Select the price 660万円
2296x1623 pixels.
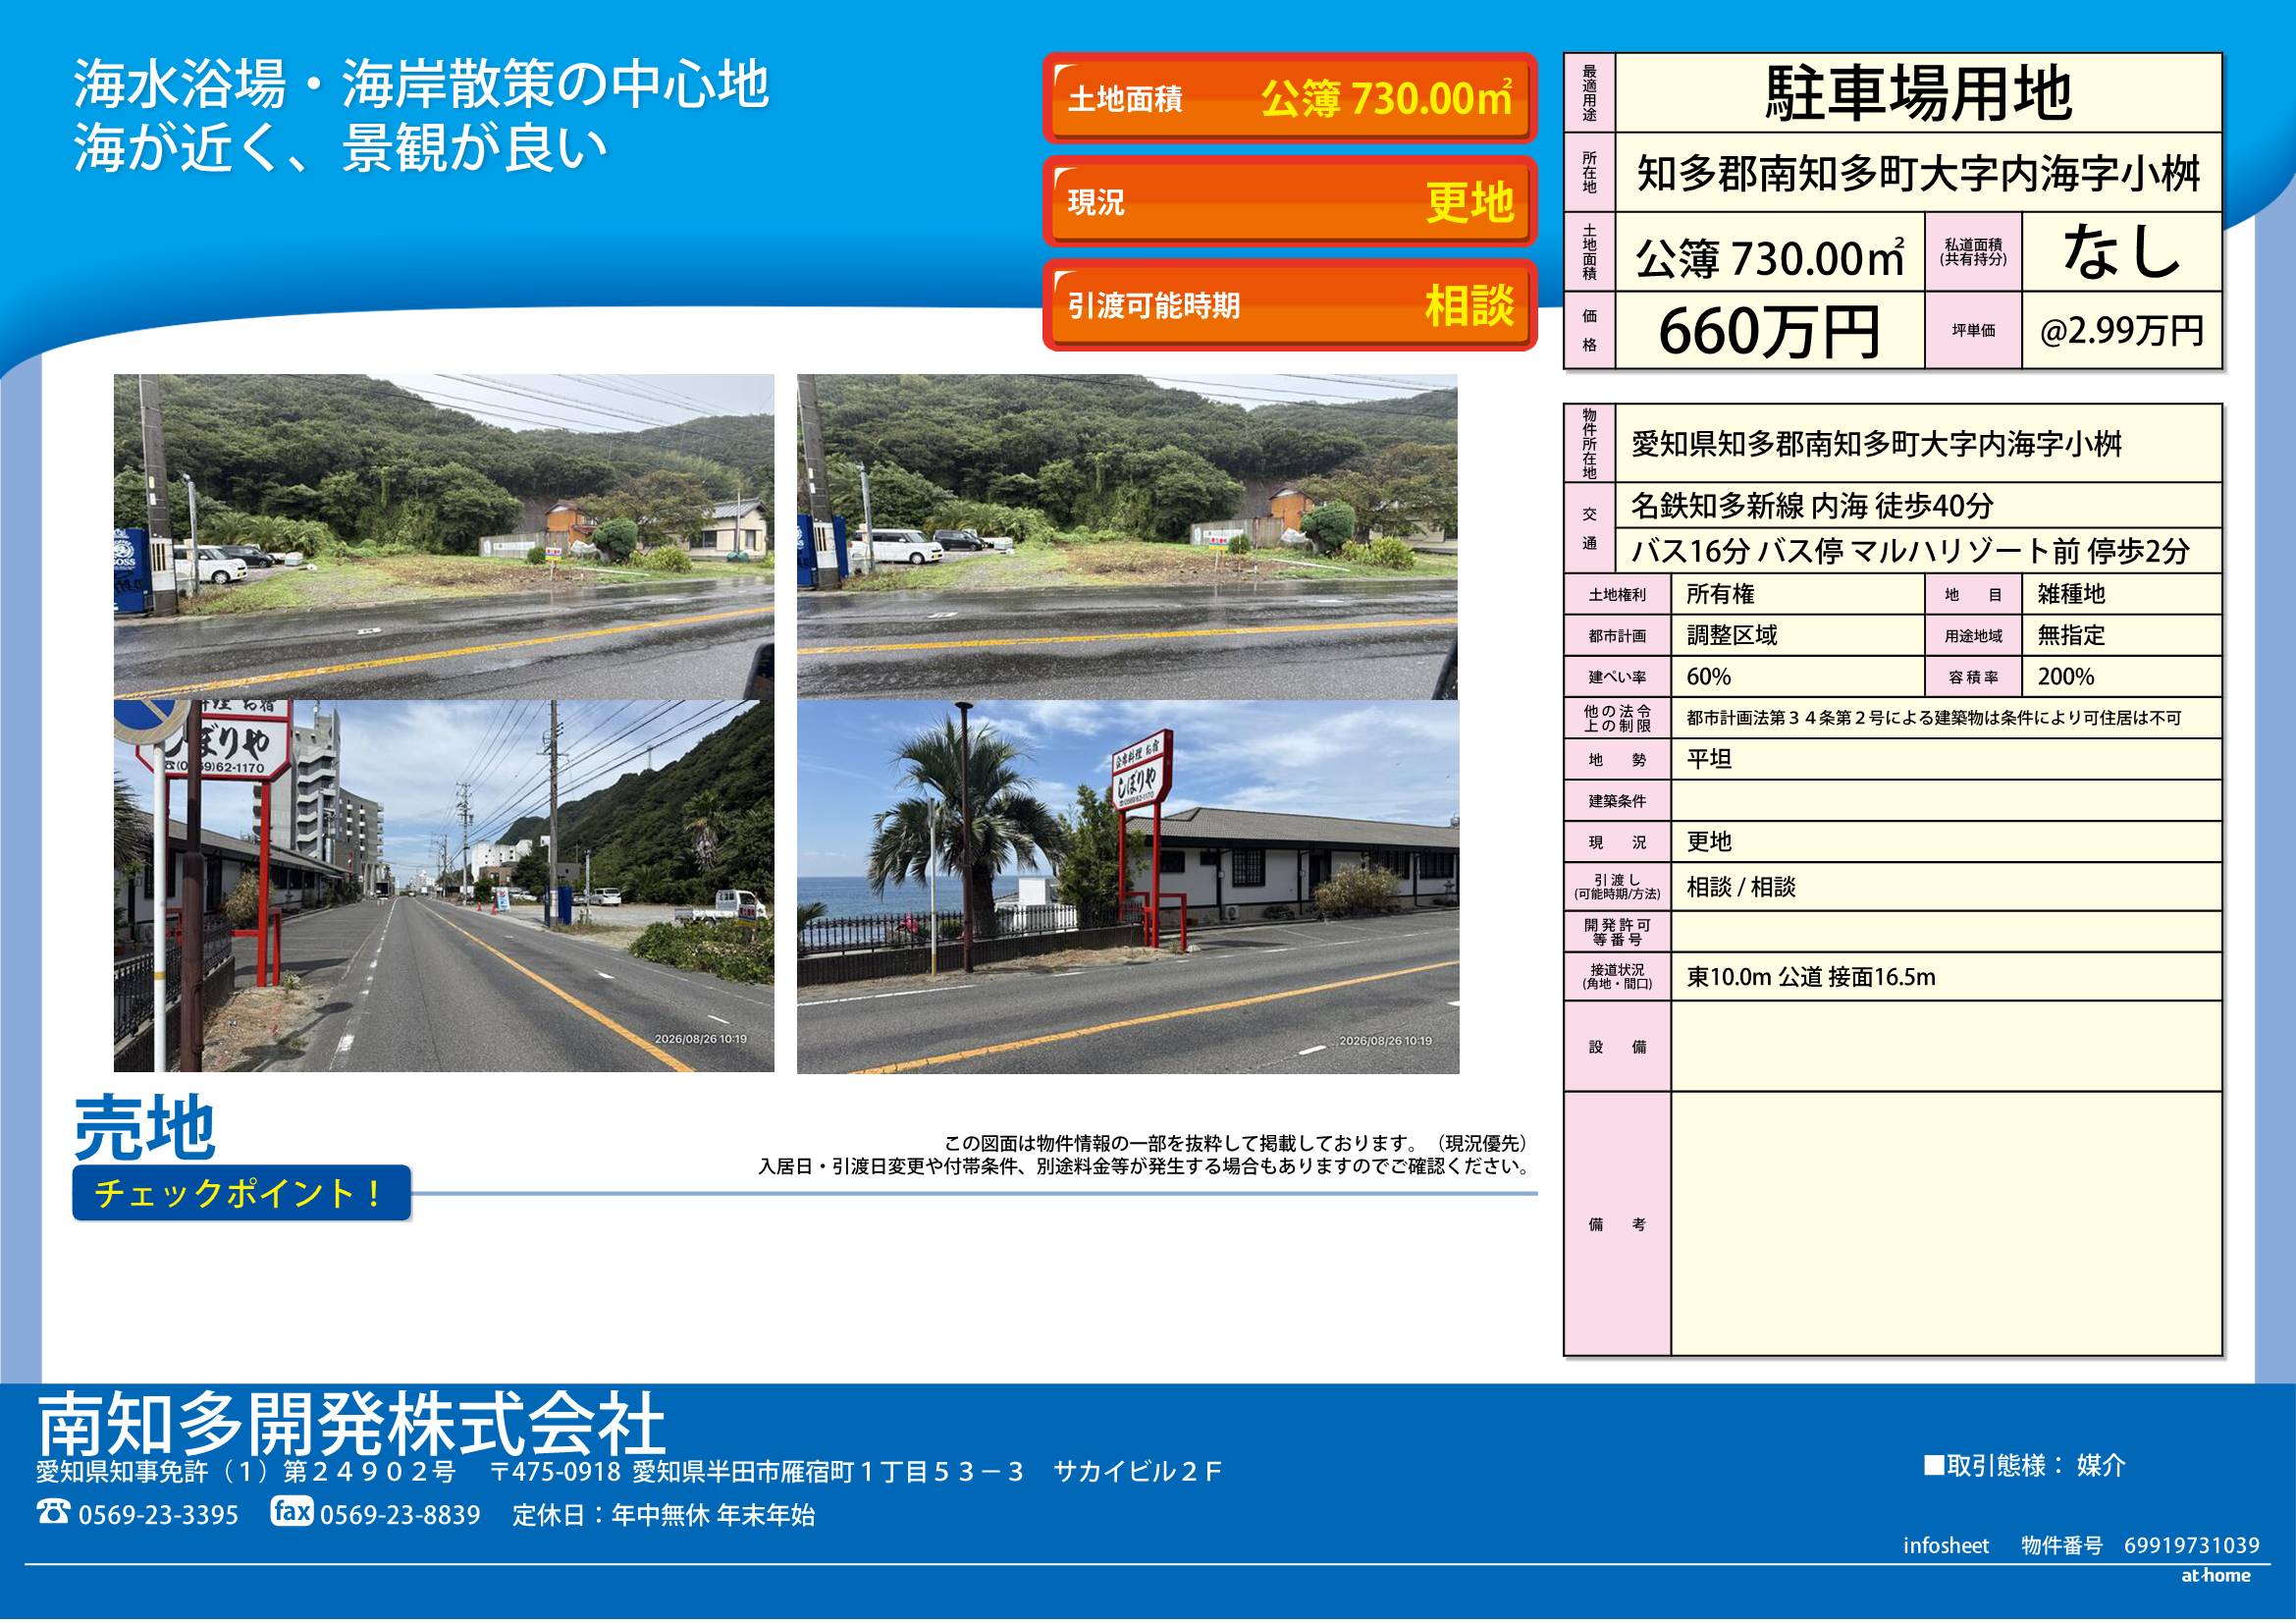[x=1769, y=333]
